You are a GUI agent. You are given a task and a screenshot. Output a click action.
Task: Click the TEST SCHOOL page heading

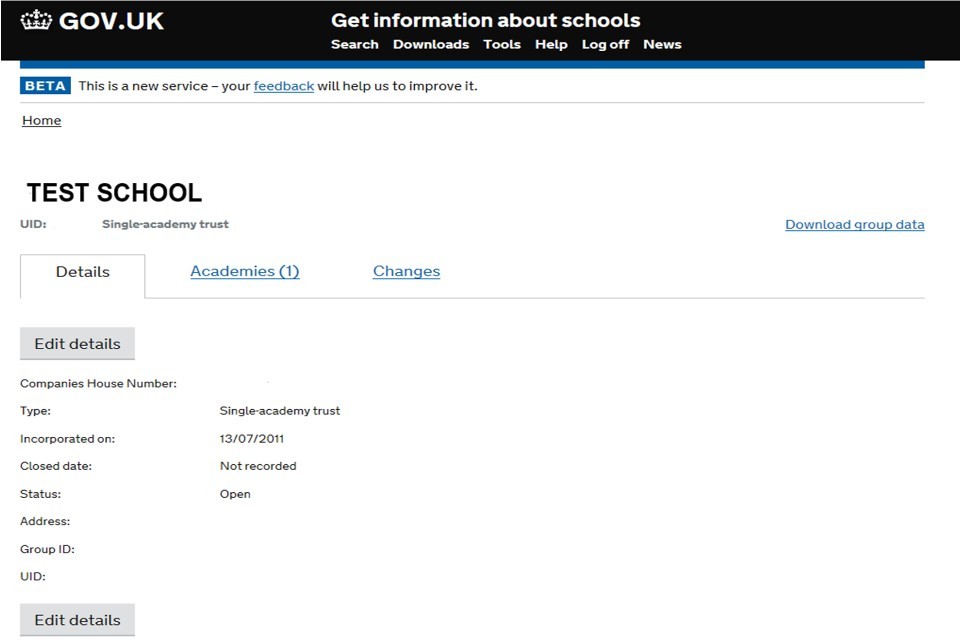point(114,193)
